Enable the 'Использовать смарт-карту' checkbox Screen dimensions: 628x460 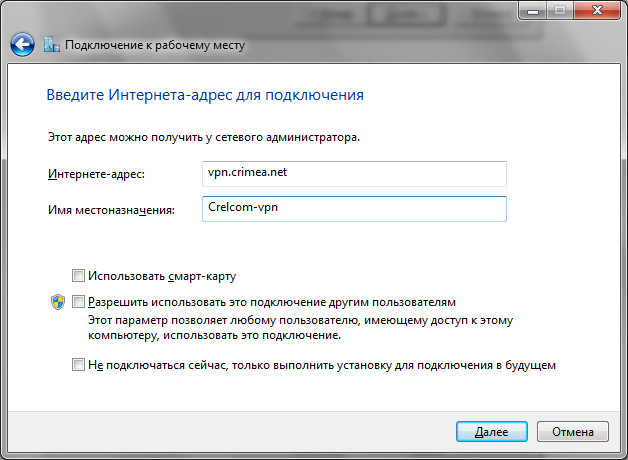(78, 275)
